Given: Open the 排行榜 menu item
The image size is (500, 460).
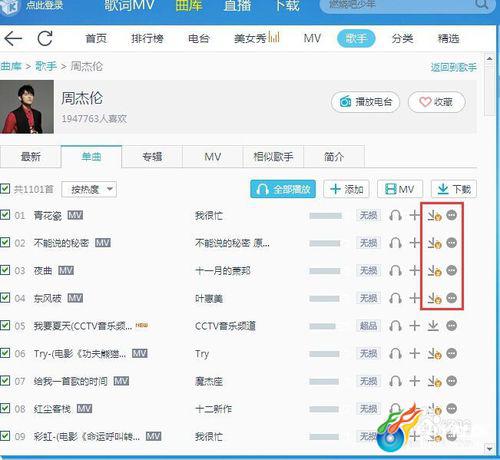Looking at the screenshot, I should point(147,39).
